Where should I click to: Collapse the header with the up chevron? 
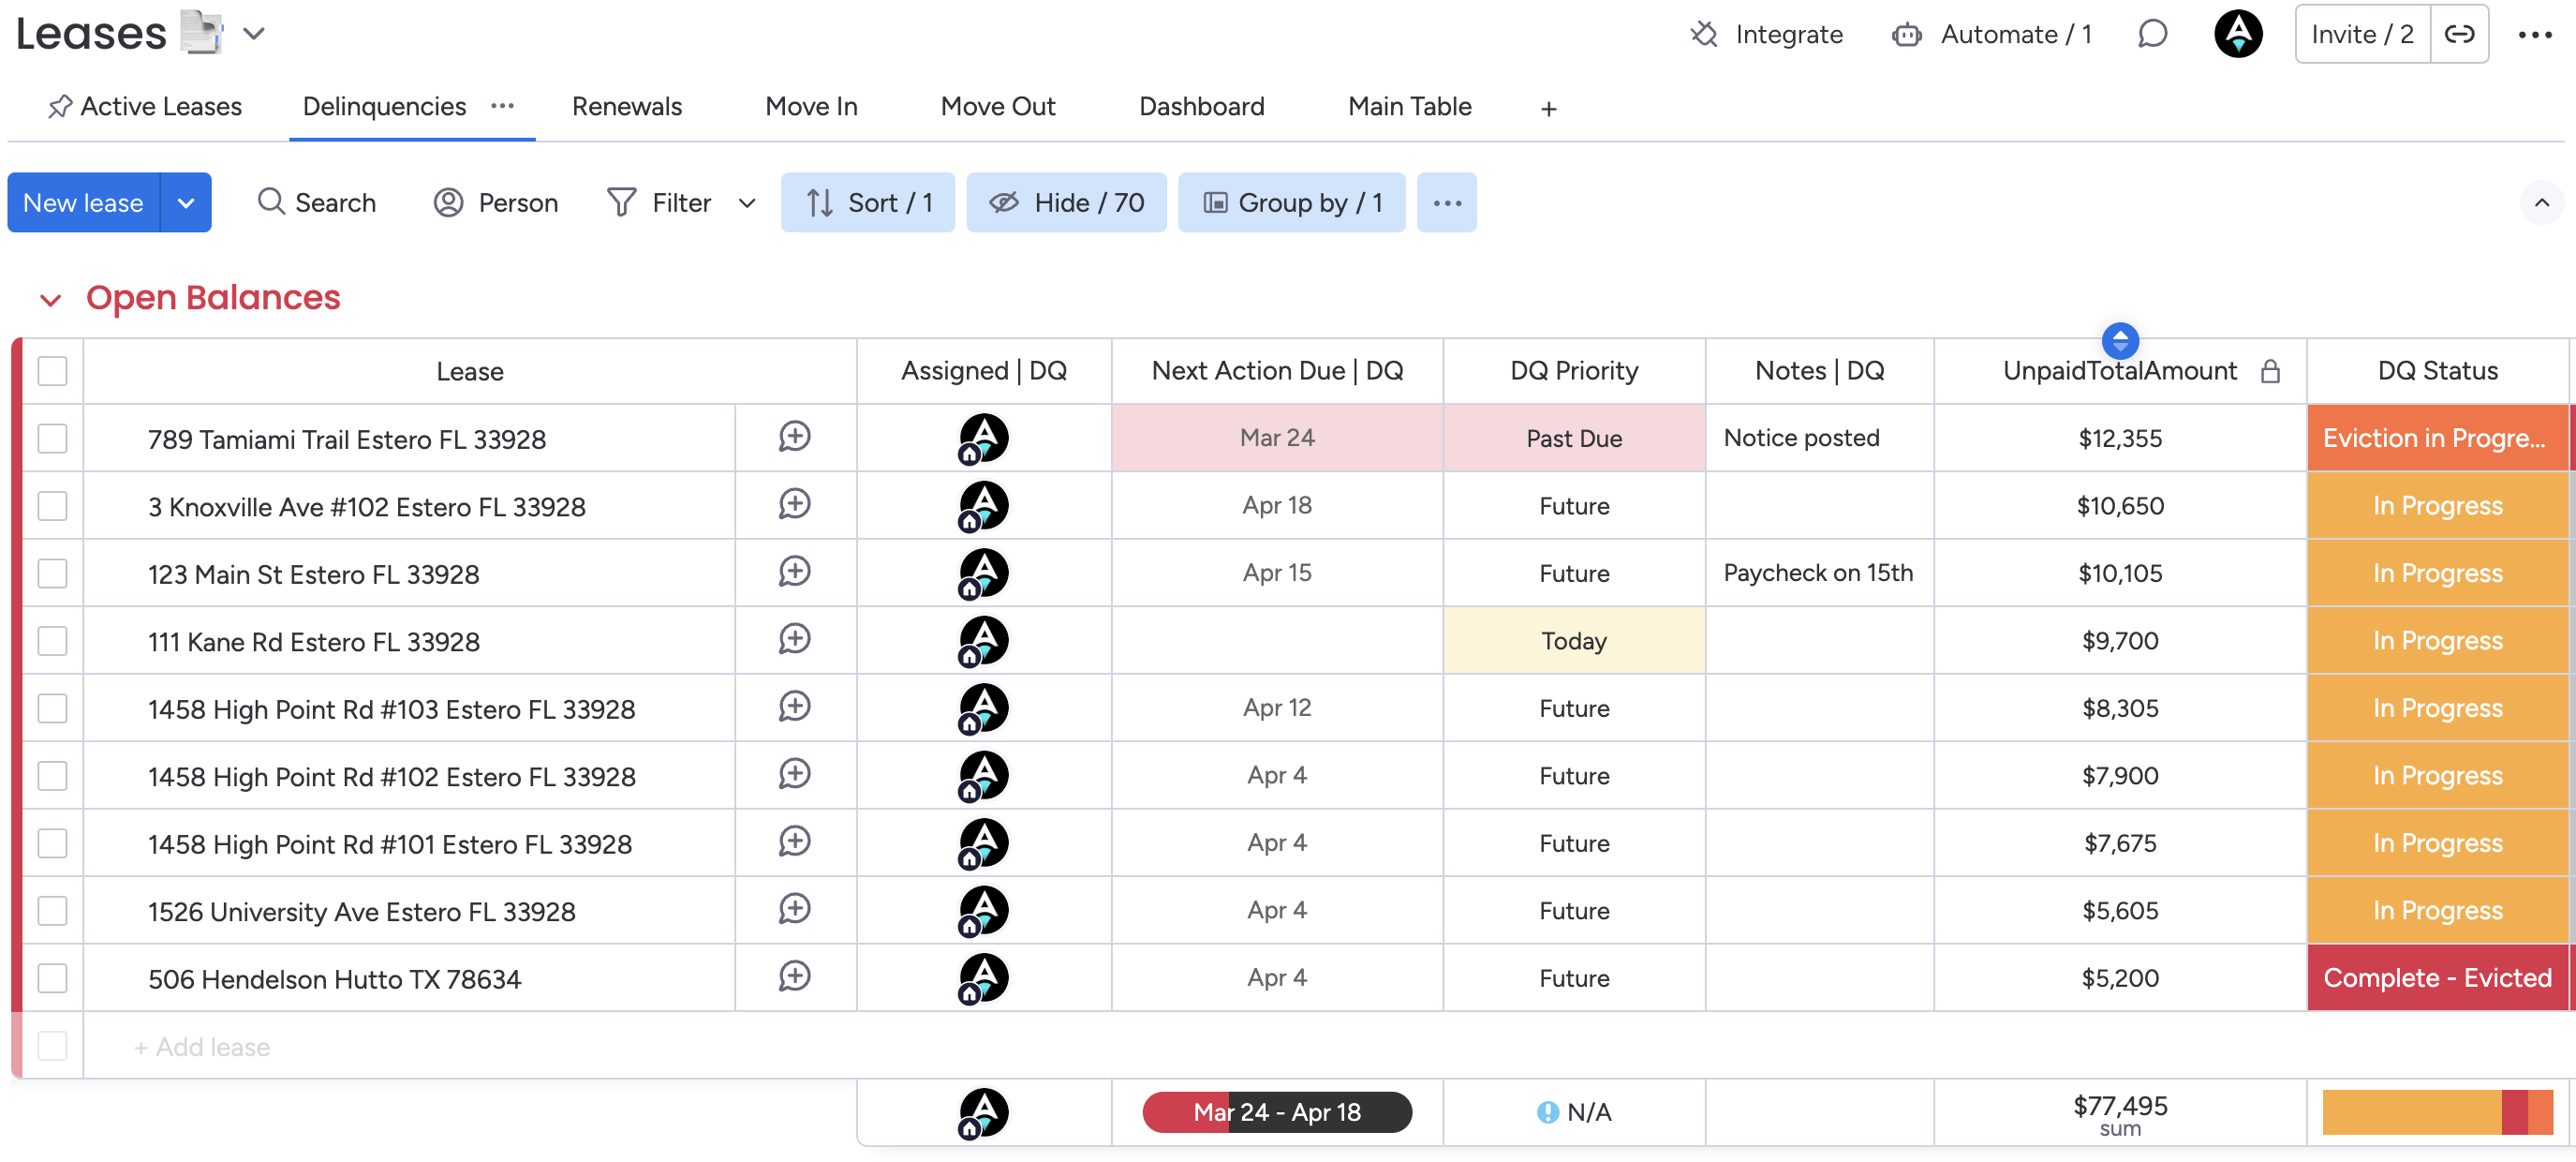pos(2541,203)
